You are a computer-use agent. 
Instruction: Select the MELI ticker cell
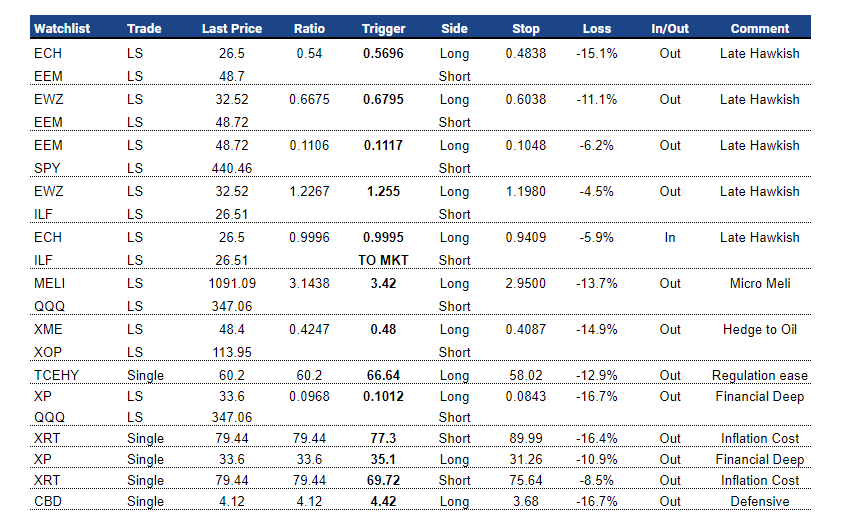click(x=49, y=284)
